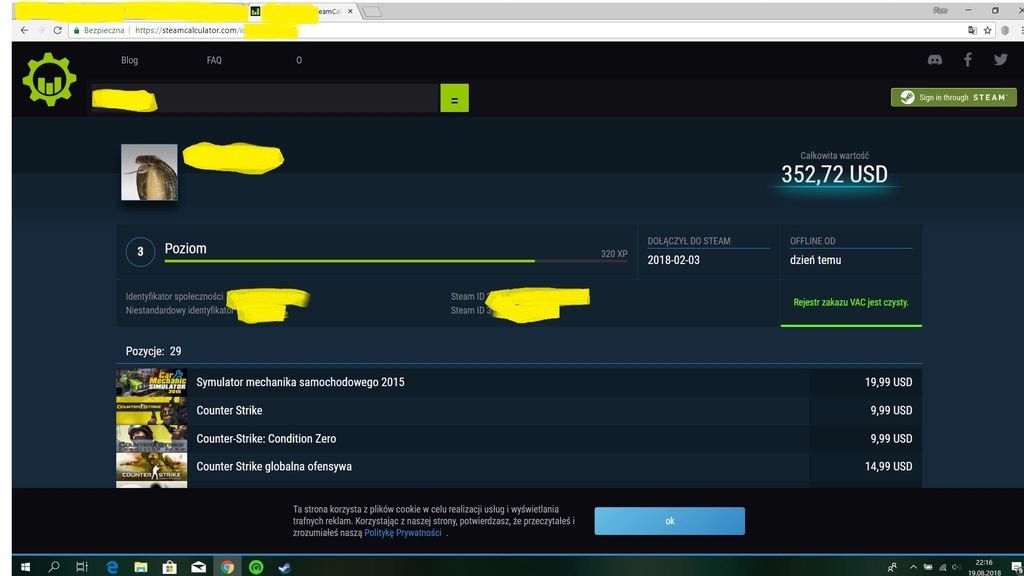The image size is (1024, 576).
Task: Open the Windows Action Center notifications
Action: (x=1016, y=568)
